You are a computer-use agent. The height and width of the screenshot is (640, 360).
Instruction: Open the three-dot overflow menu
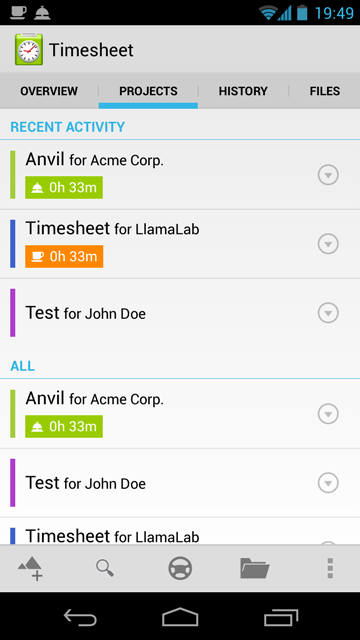tap(330, 568)
